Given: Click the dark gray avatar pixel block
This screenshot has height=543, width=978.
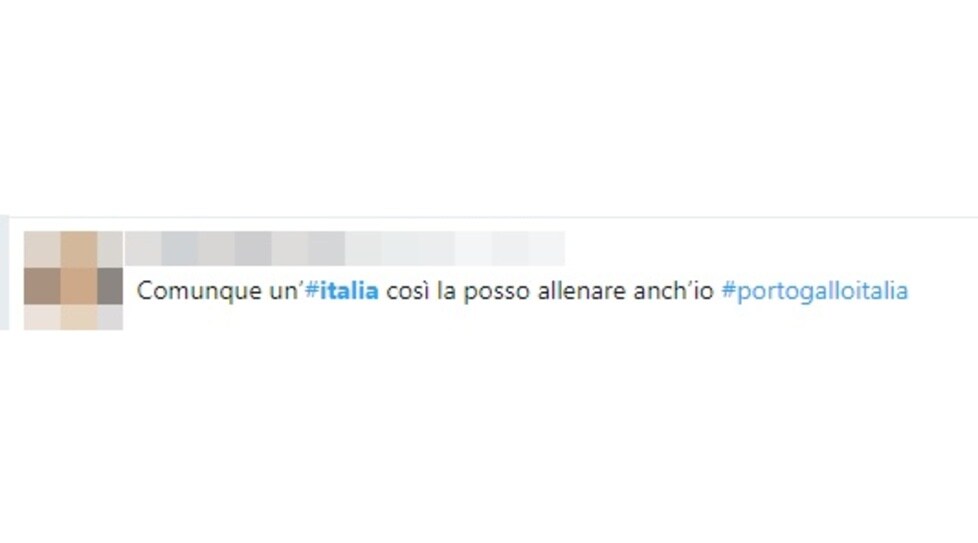Looking at the screenshot, I should (110, 286).
